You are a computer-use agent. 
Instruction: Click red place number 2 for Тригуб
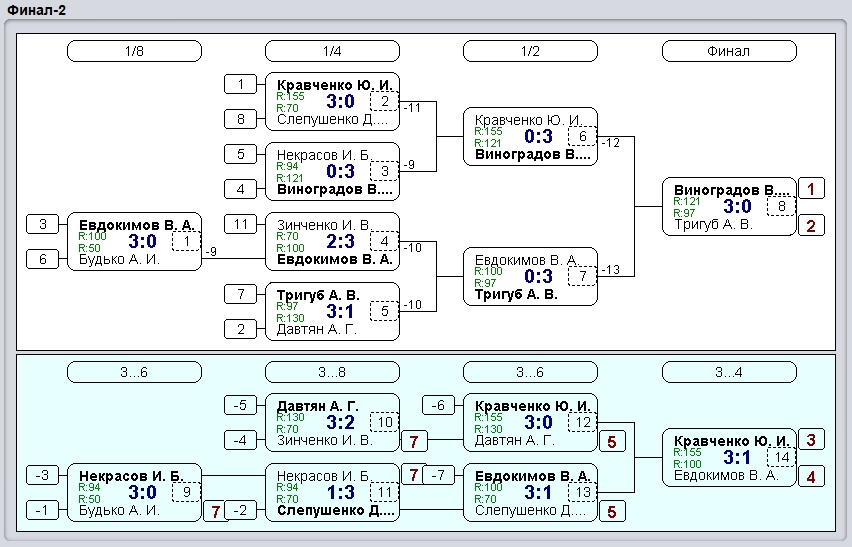tap(811, 225)
